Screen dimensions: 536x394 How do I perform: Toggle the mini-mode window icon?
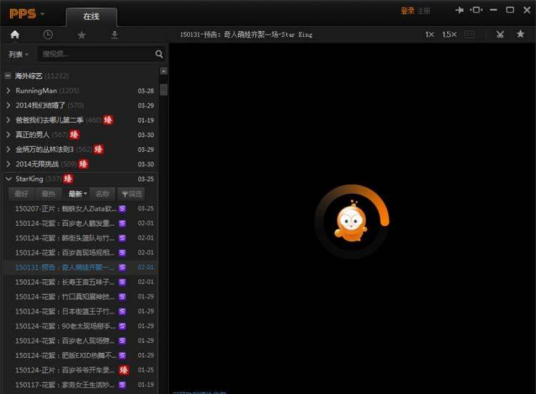tap(477, 10)
